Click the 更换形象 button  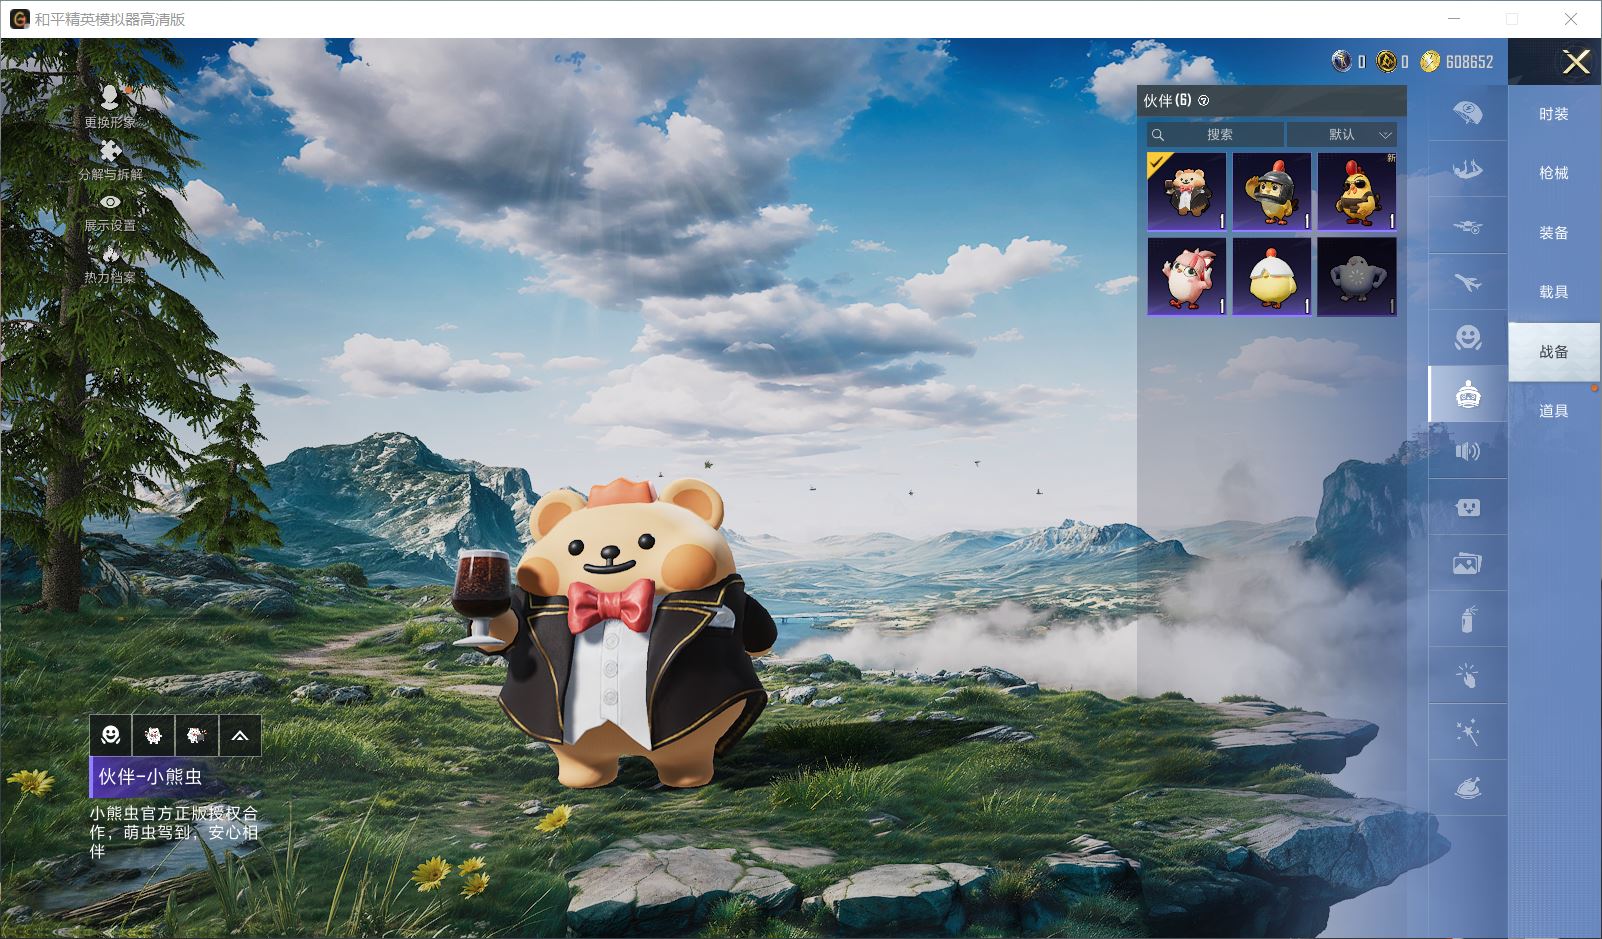point(110,100)
